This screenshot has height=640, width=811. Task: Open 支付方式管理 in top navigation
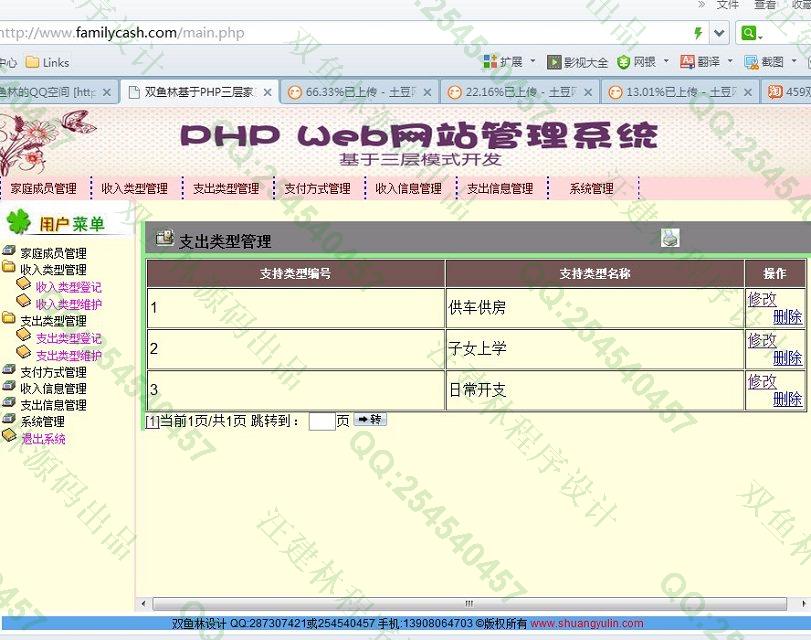tap(318, 188)
